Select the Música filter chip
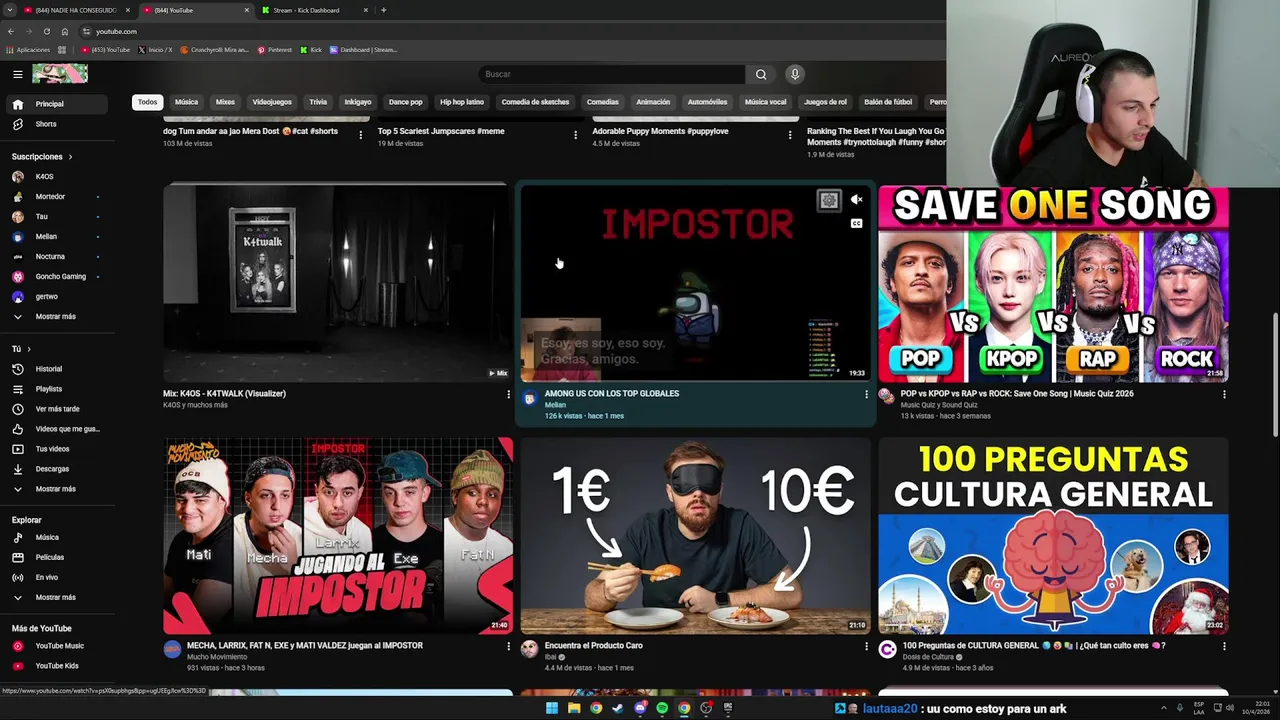 [186, 102]
